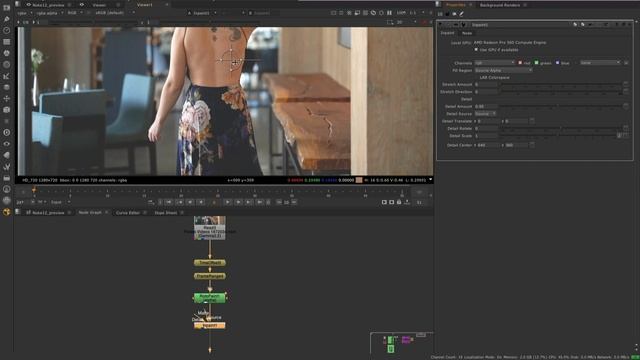The height and width of the screenshot is (360, 640).
Task: Select the Read3 node thumbnail in Node Graph
Action: tap(209, 227)
